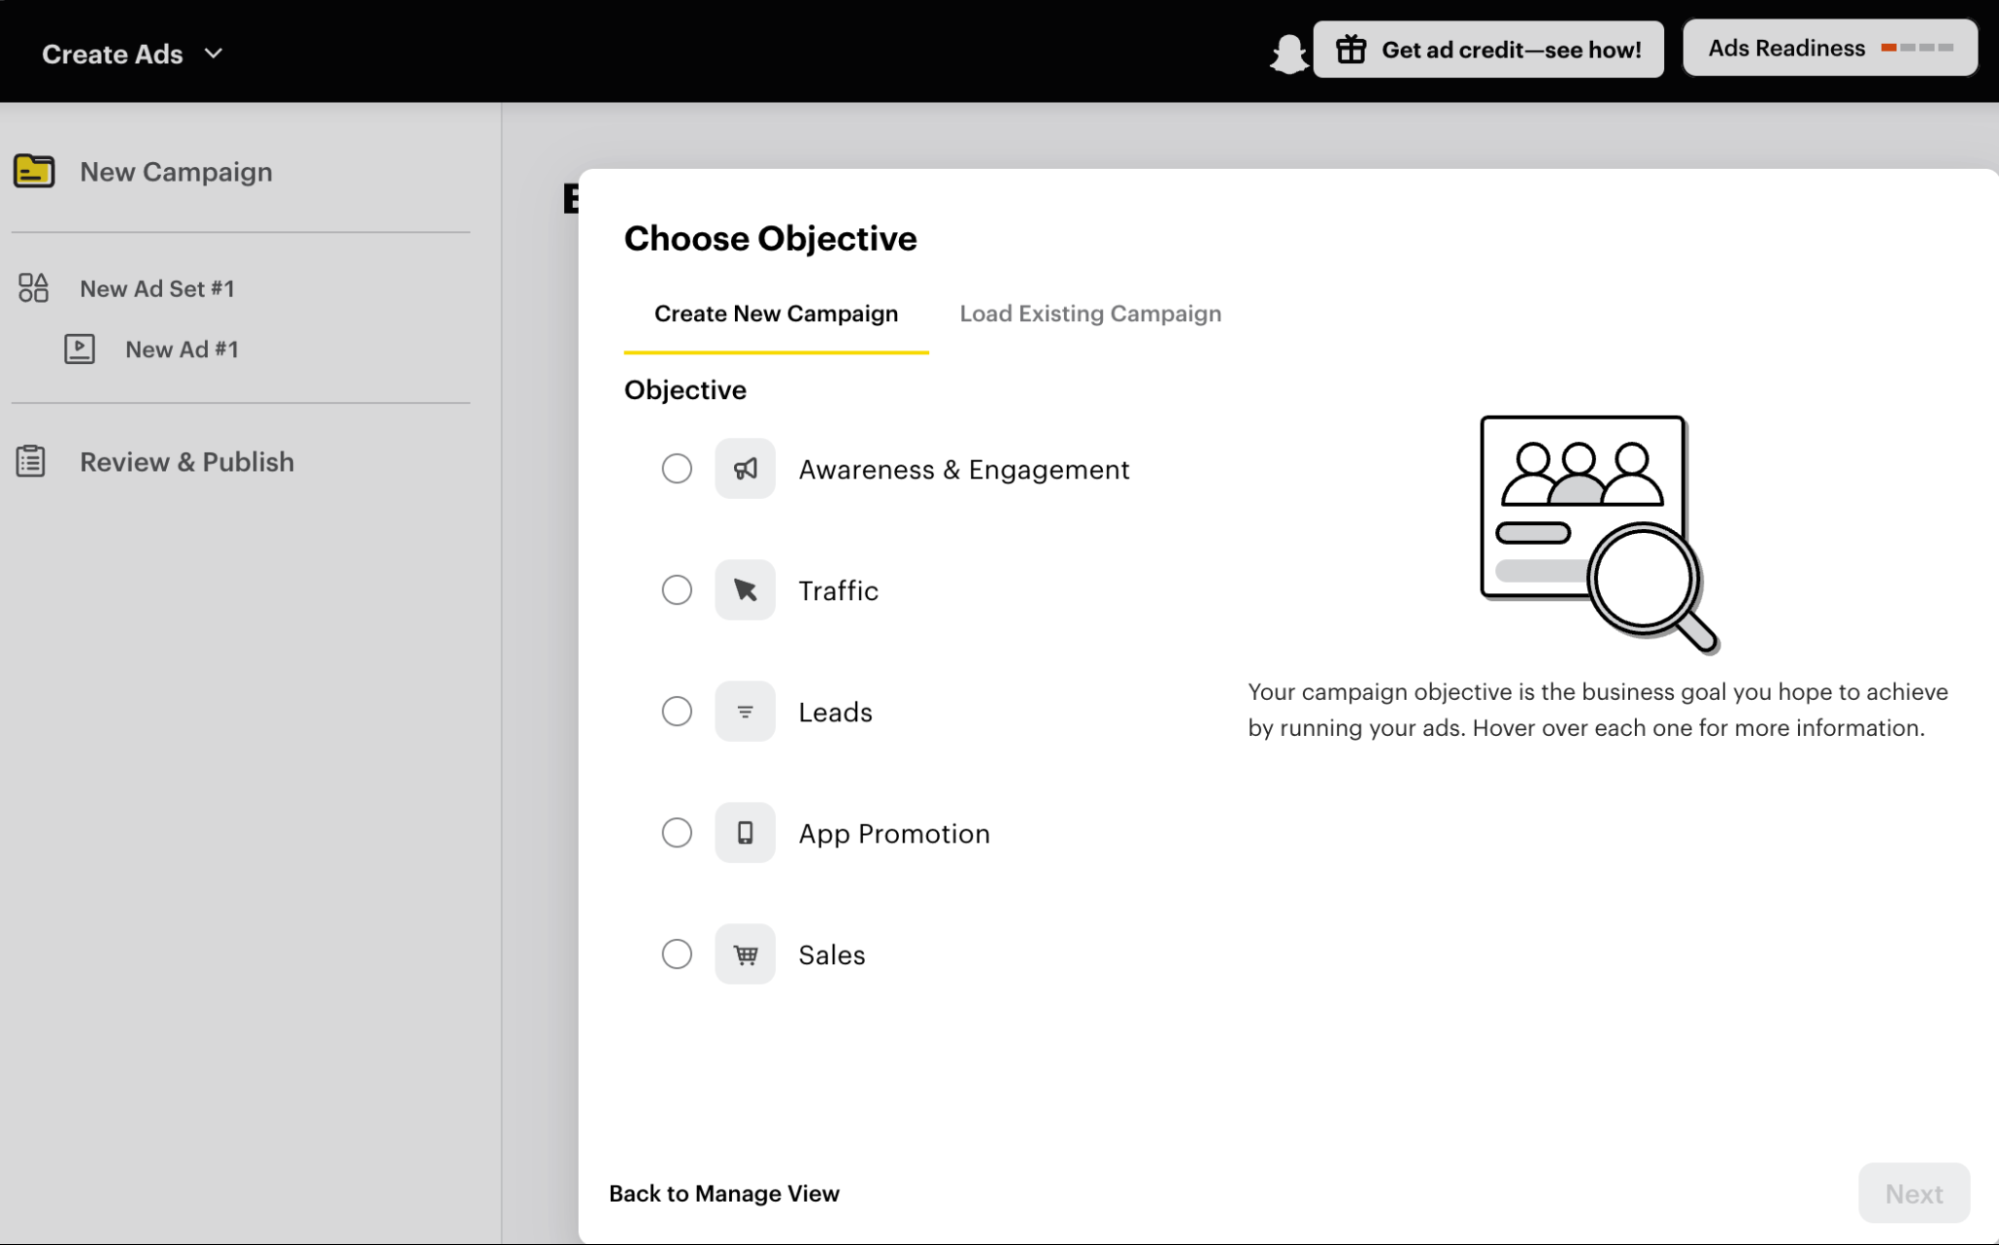Switch to Create New Campaign tab
Image resolution: width=1999 pixels, height=1245 pixels.
776,314
